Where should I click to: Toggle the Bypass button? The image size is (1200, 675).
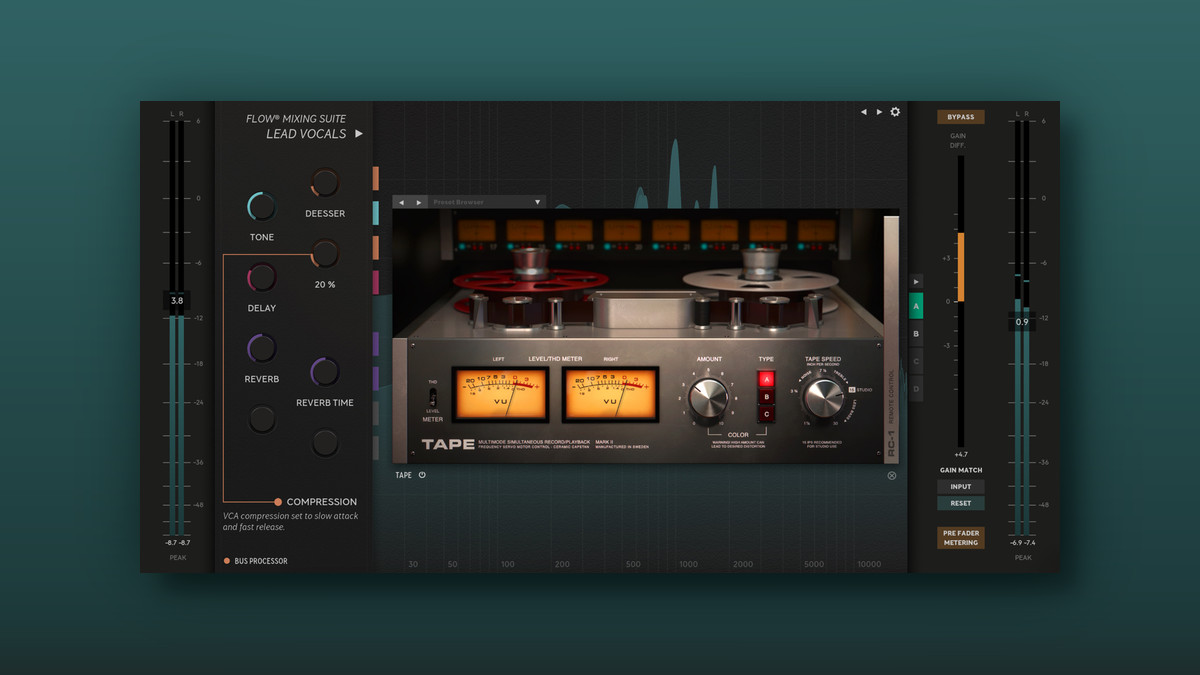[960, 117]
